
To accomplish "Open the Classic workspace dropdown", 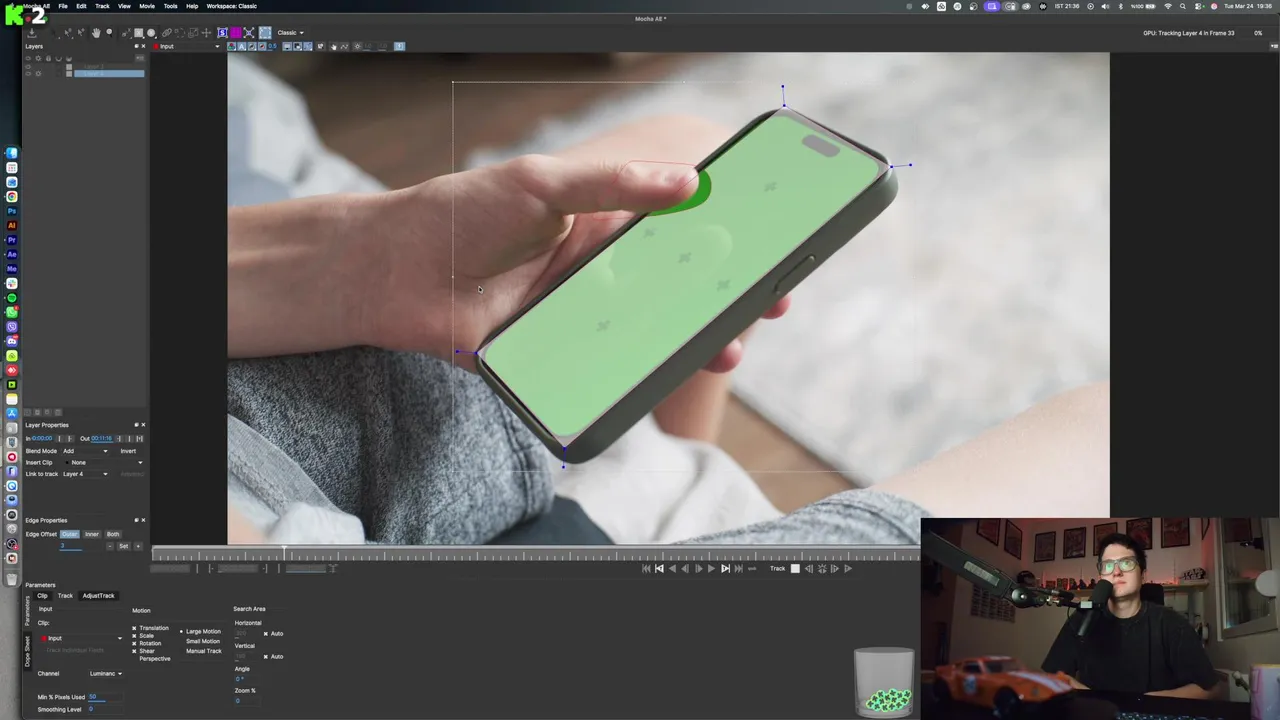I will point(290,32).
